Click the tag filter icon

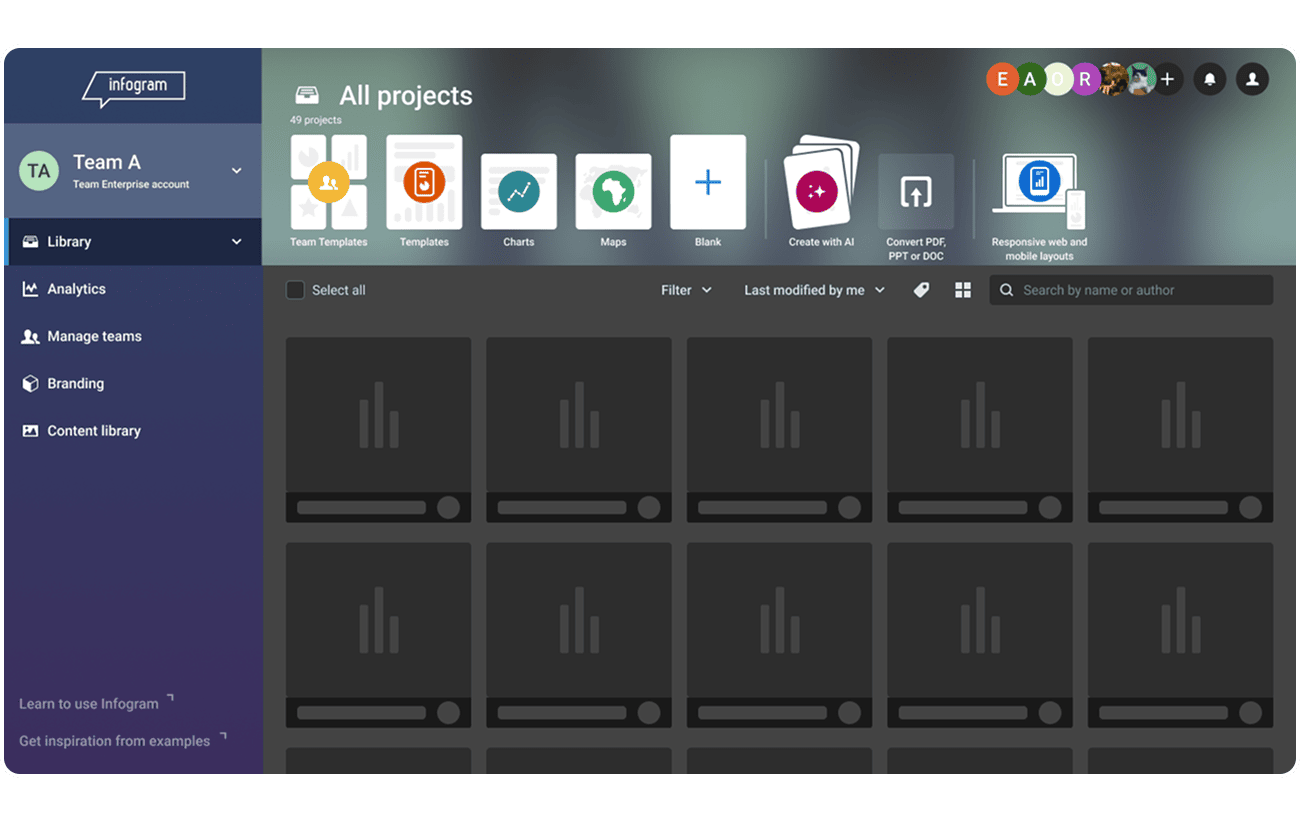(921, 290)
